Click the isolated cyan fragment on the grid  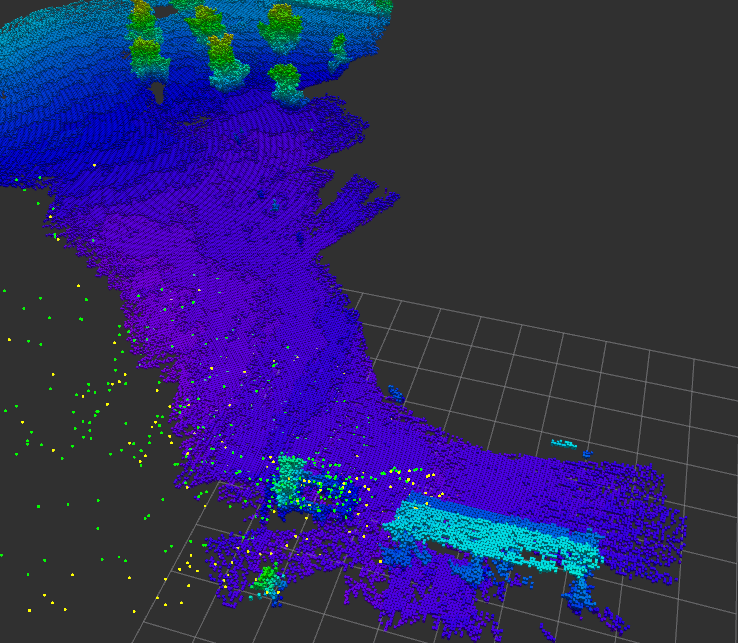click(x=564, y=442)
